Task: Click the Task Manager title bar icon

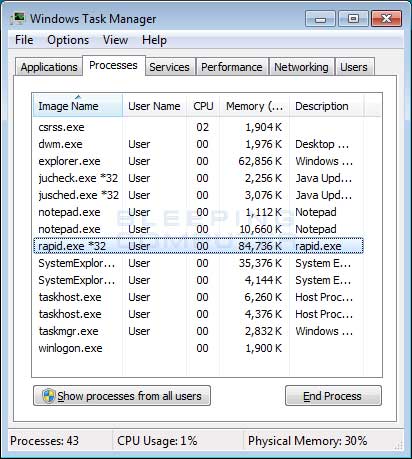Action: point(18,18)
